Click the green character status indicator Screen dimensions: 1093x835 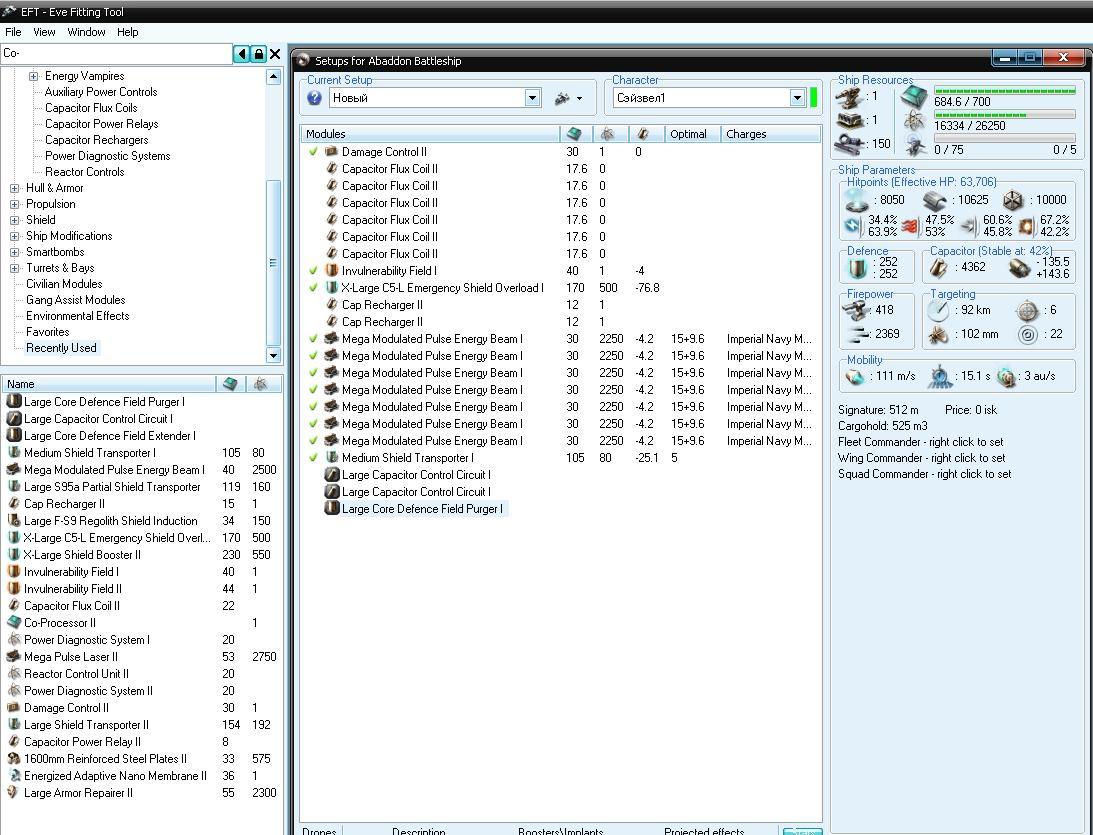813,98
